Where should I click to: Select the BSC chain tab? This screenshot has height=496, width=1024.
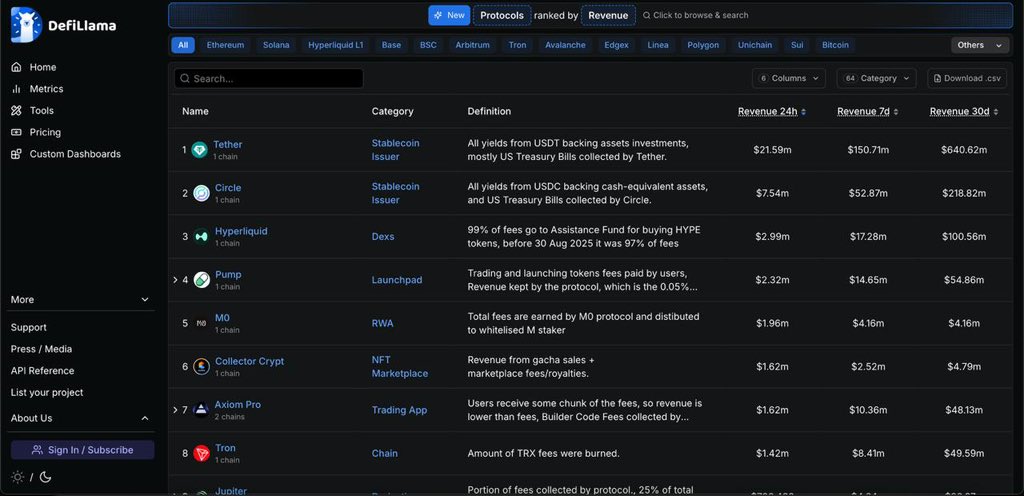(428, 45)
